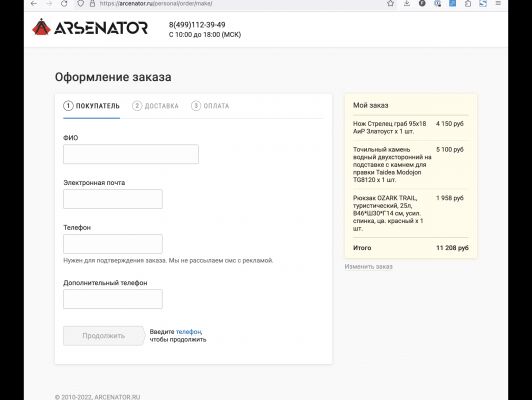Open the extensions puzzle icon

[468, 3]
